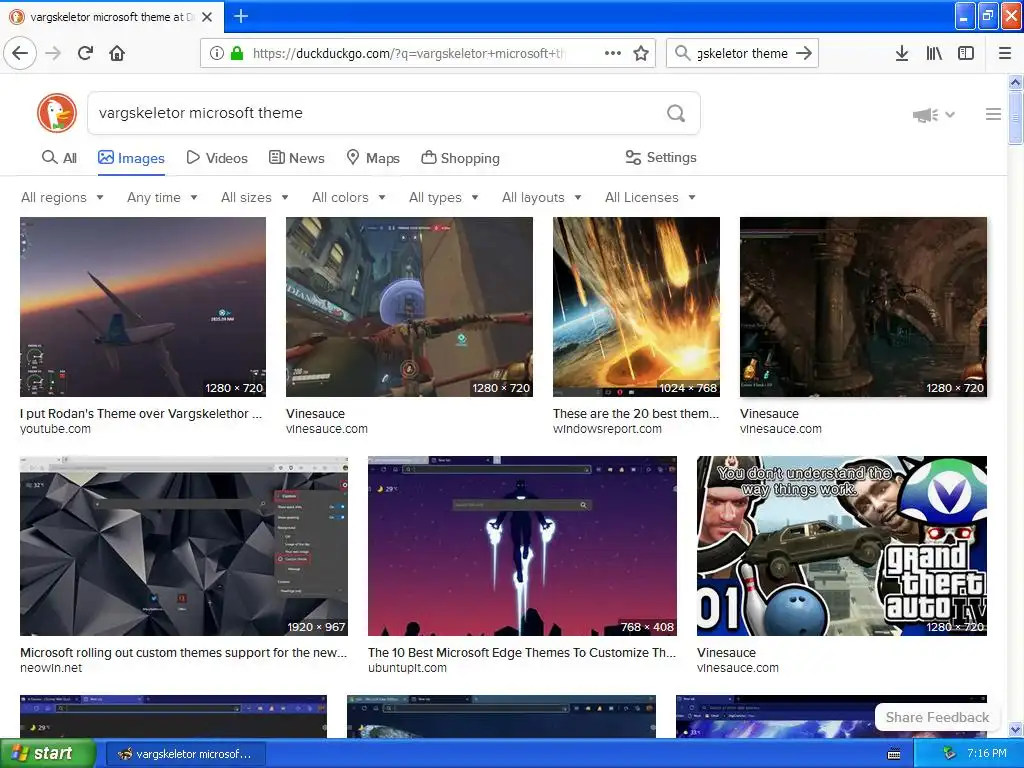
Task: Click the scrollbar down arrow
Action: pyautogui.click(x=1015, y=729)
